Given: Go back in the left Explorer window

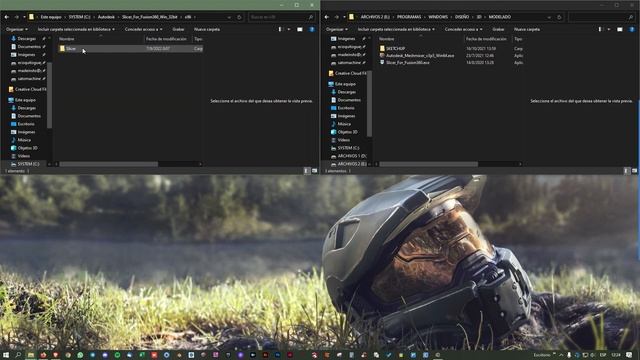Looking at the screenshot, I should (x=7, y=17).
